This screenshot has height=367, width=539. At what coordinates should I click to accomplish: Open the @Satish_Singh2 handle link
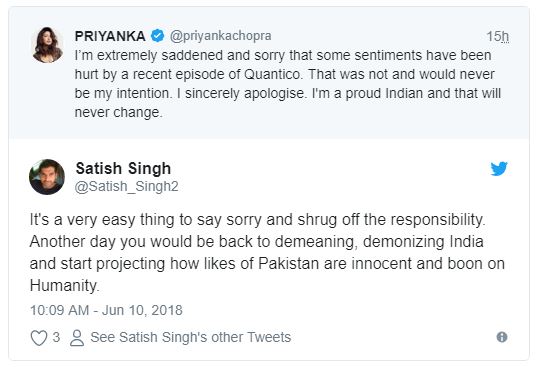coord(126,187)
